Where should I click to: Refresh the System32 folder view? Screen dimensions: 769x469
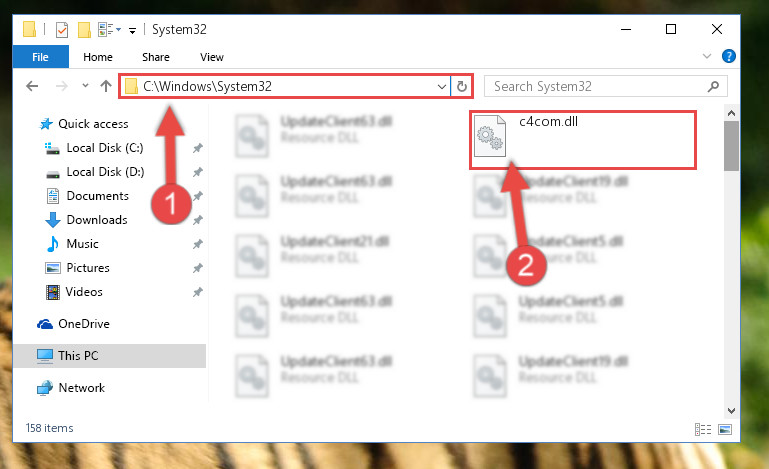pos(461,86)
